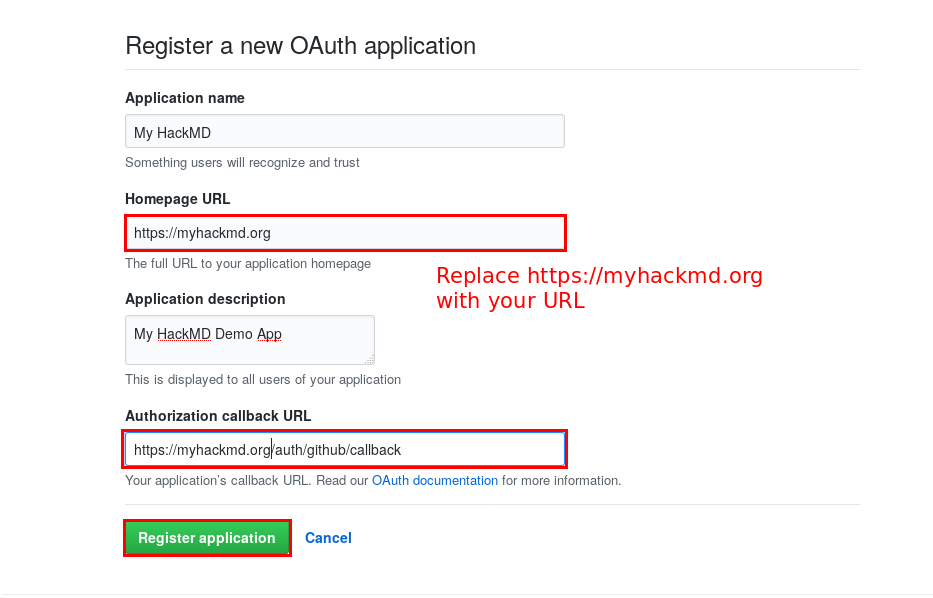Click the Cancel link

(x=328, y=537)
